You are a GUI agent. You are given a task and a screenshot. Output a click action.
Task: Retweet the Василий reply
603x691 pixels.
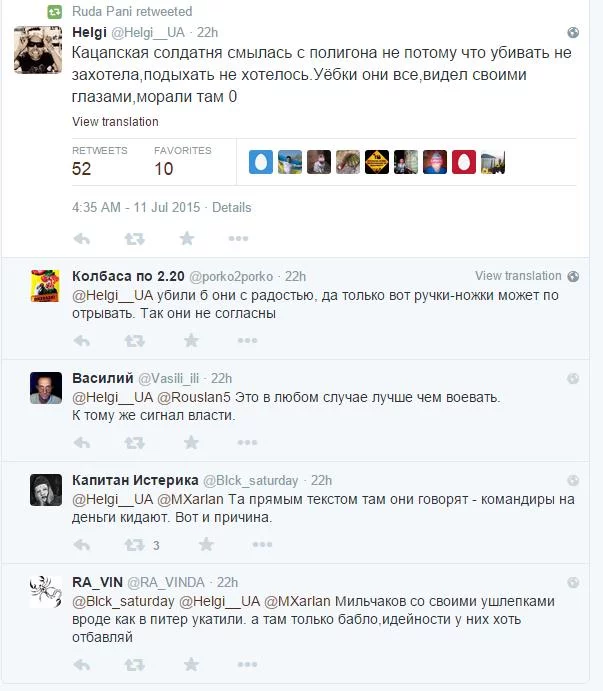(x=134, y=442)
